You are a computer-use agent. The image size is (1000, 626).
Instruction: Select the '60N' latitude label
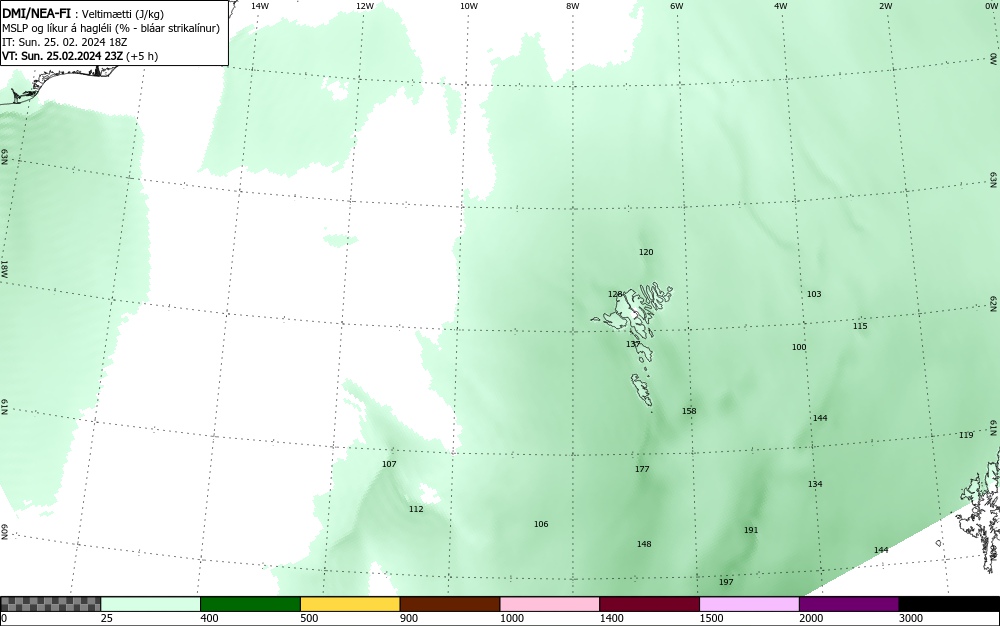coord(4,532)
